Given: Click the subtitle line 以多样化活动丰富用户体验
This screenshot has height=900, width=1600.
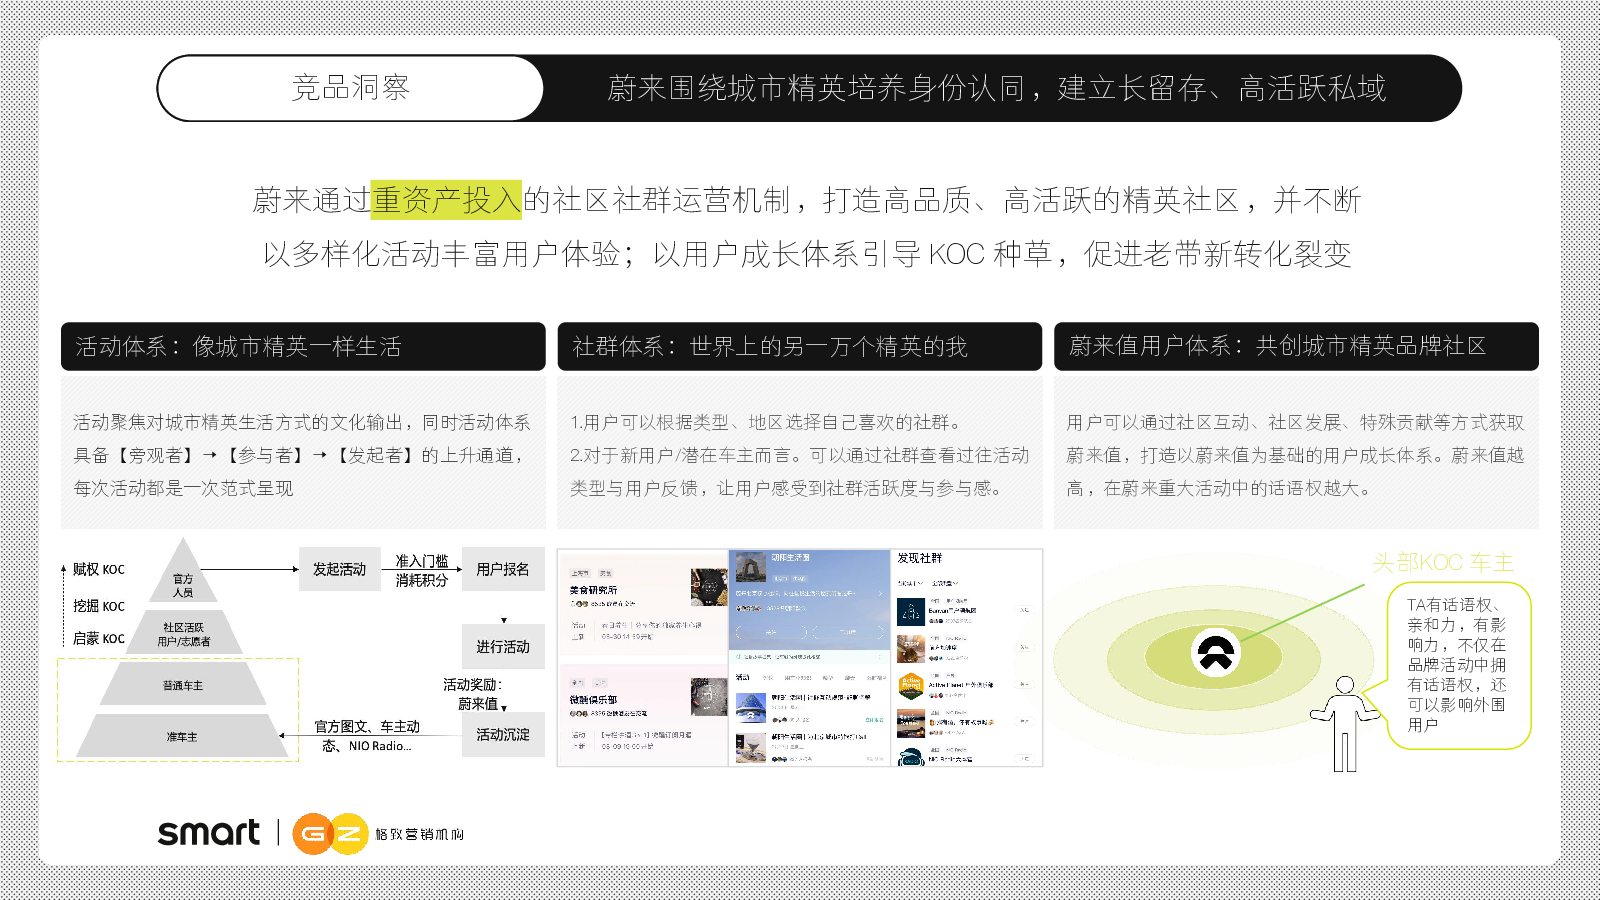Looking at the screenshot, I should coord(807,254).
